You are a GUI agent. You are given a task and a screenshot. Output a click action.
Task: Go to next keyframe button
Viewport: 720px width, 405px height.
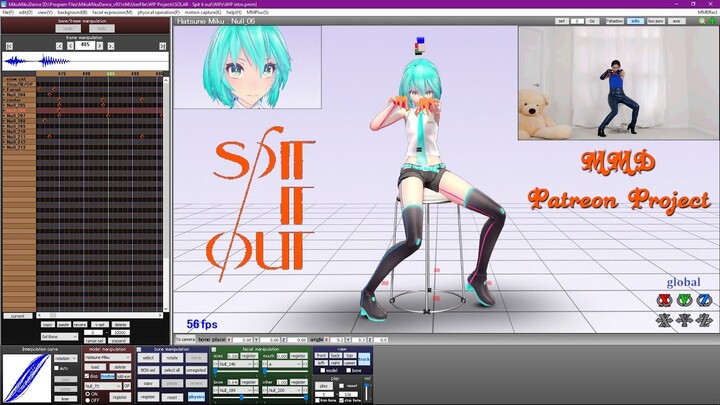[x=111, y=46]
